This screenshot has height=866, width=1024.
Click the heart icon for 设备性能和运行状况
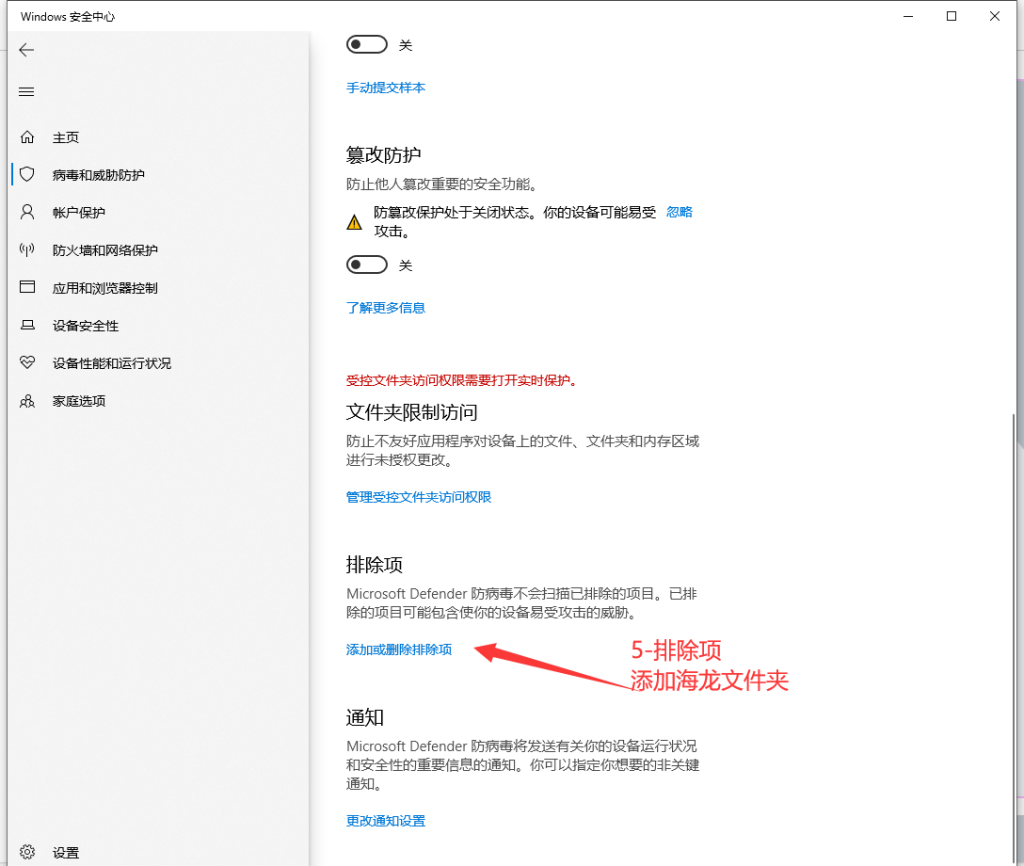click(27, 362)
